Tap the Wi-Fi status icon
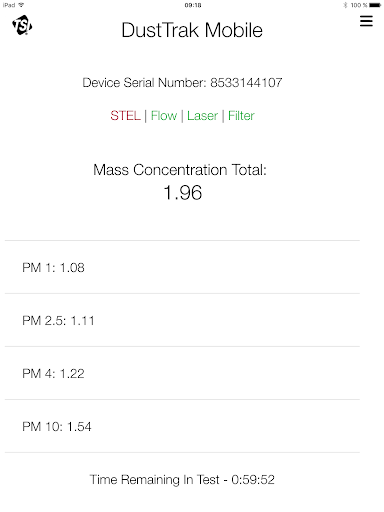 click(x=21, y=5)
